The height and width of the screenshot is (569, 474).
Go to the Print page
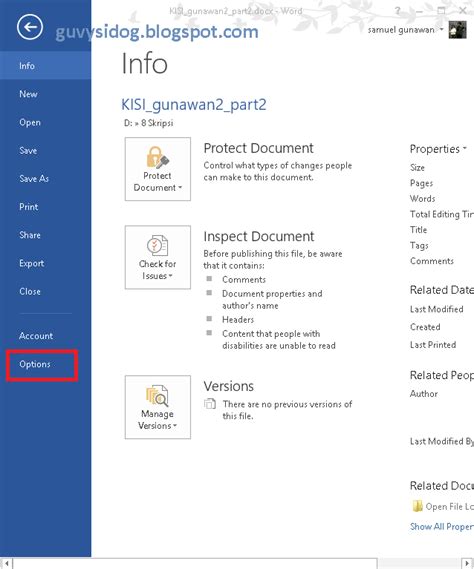[x=45, y=207]
